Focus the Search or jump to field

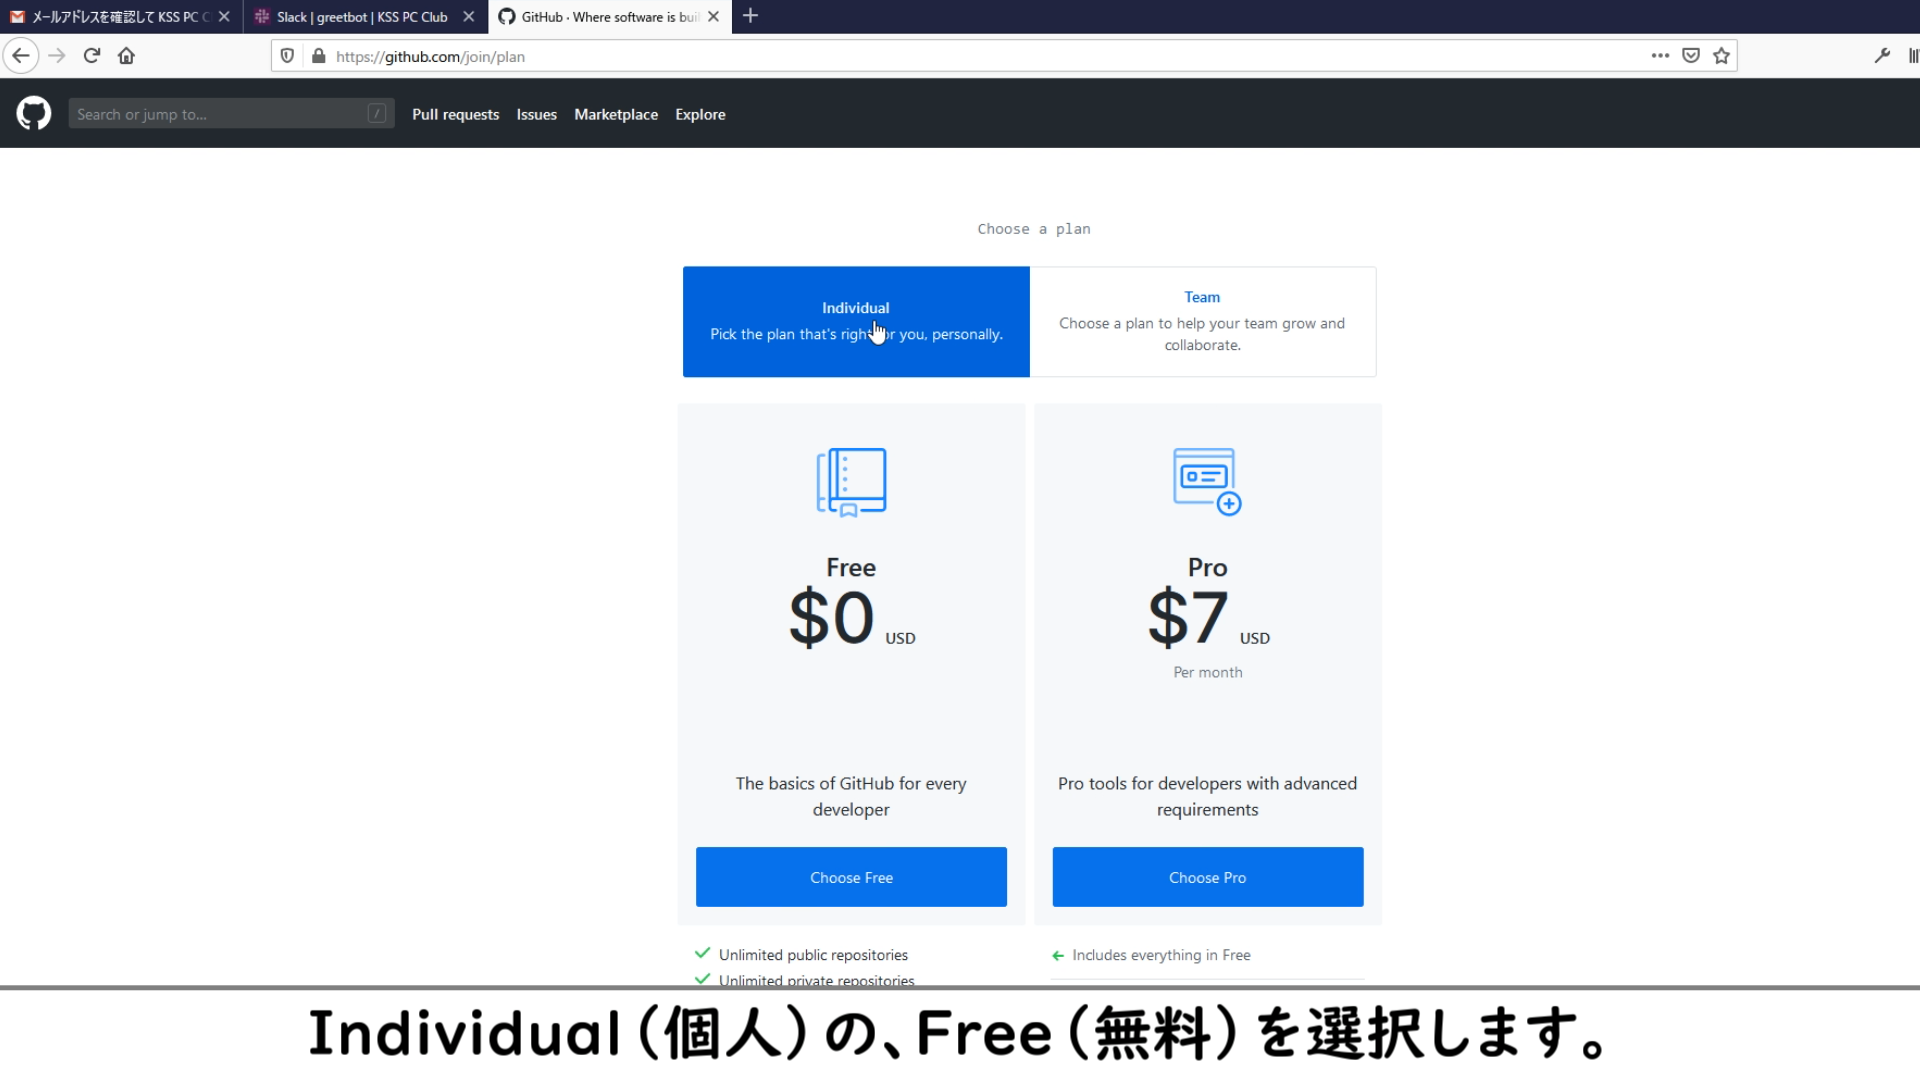point(220,114)
